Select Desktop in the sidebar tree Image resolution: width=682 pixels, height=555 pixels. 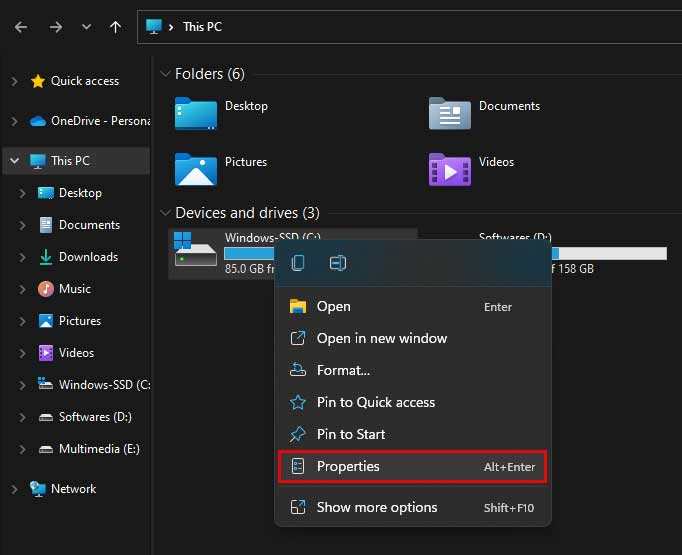coord(80,193)
